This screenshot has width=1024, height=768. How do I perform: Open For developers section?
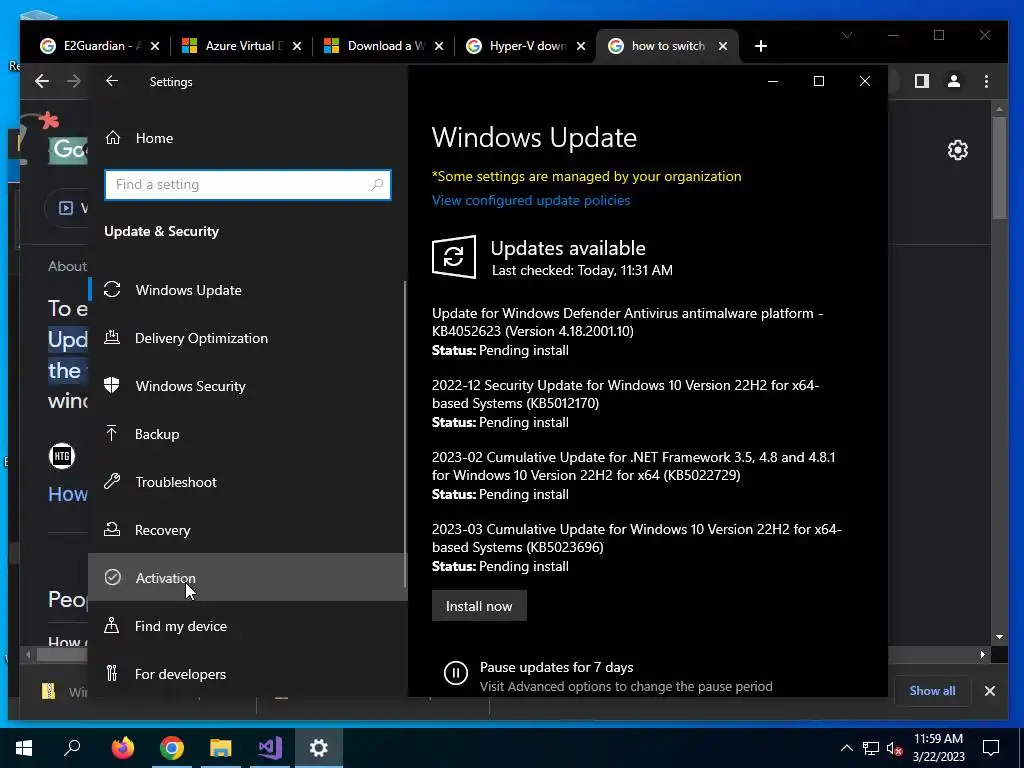coord(247,674)
